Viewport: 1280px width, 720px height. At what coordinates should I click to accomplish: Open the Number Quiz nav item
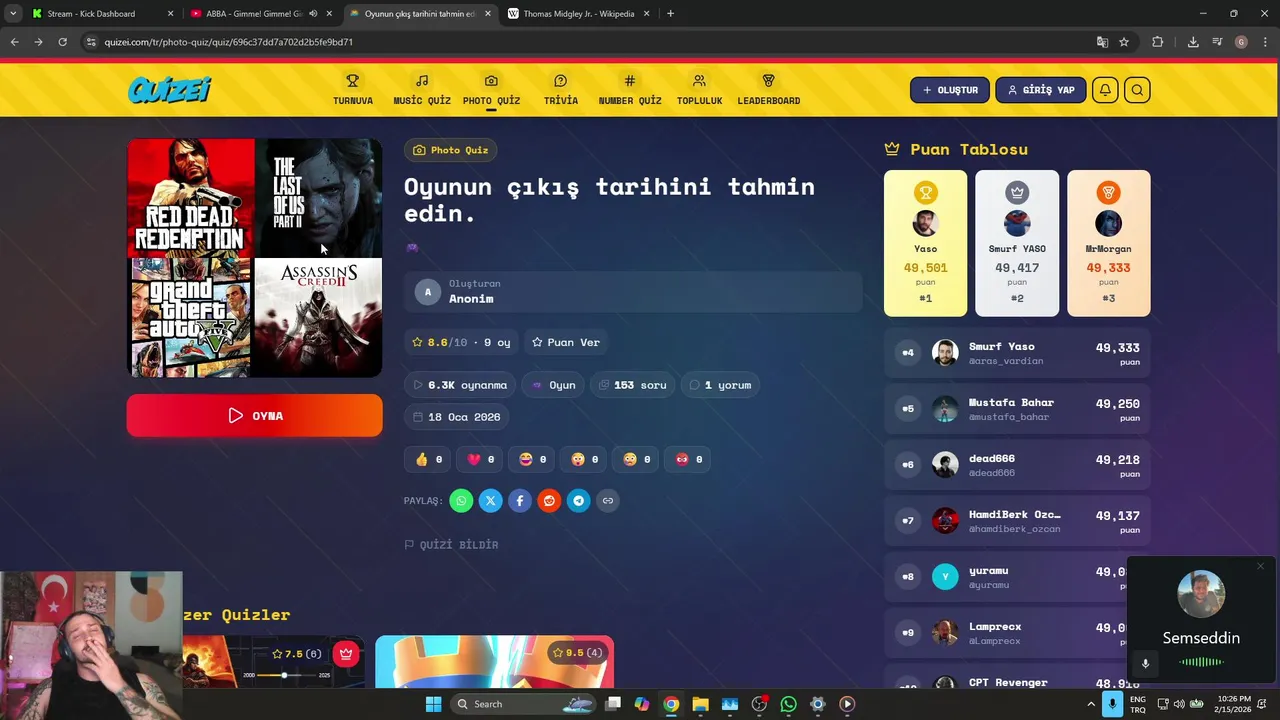pos(630,90)
